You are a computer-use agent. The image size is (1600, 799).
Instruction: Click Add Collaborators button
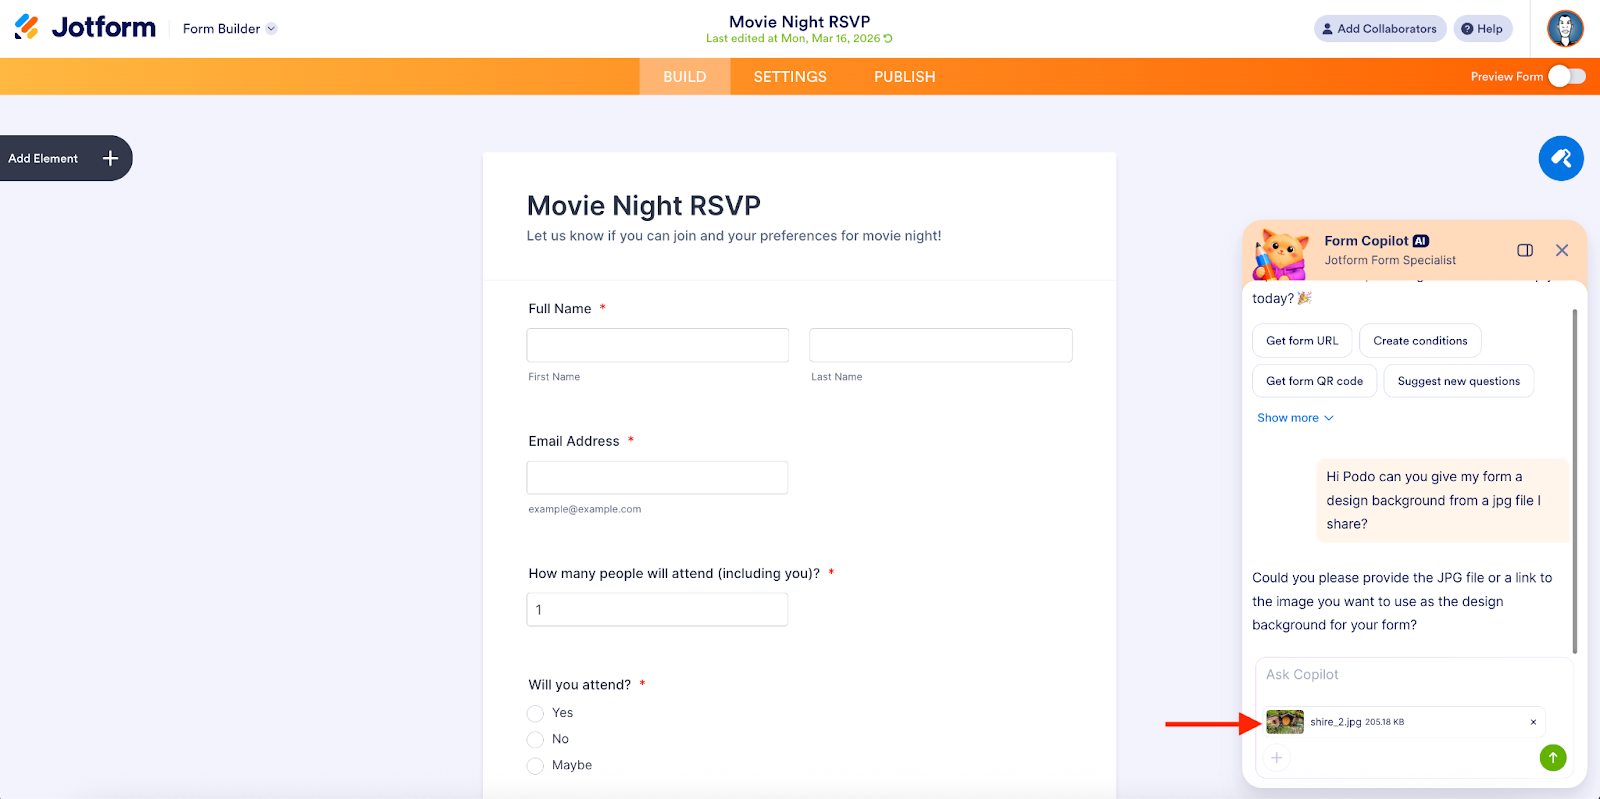(x=1380, y=29)
